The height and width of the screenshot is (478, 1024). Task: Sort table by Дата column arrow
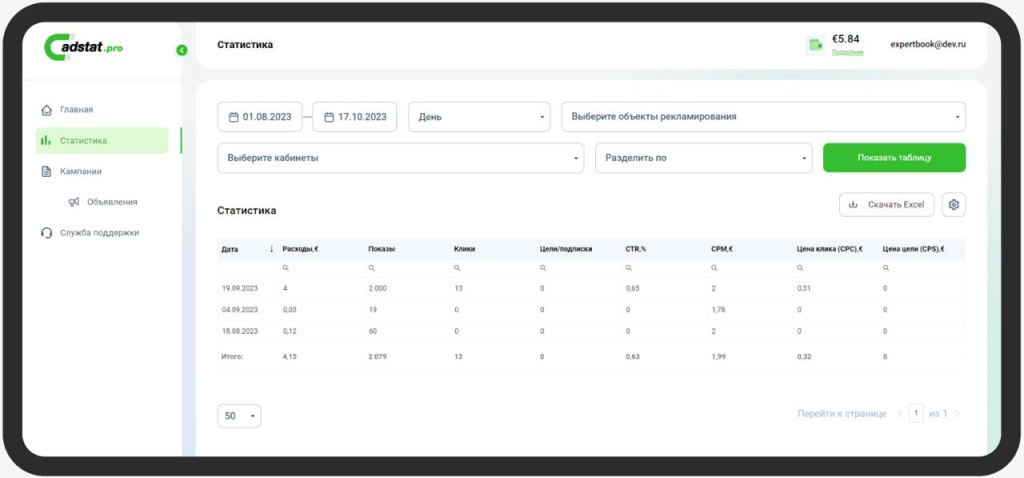[271, 249]
